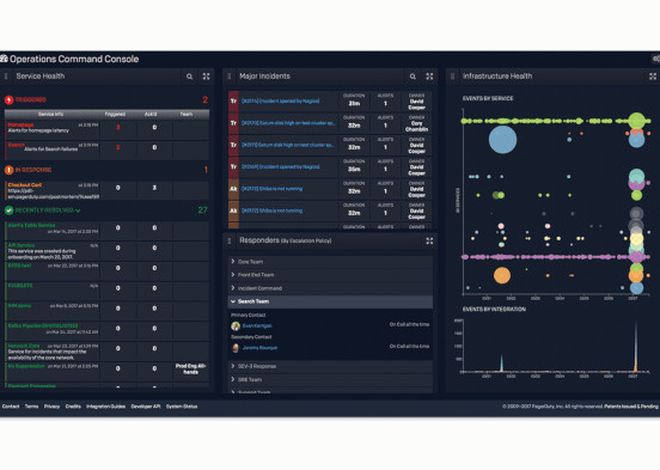Open the Patents Issued & Pending link

[631, 406]
